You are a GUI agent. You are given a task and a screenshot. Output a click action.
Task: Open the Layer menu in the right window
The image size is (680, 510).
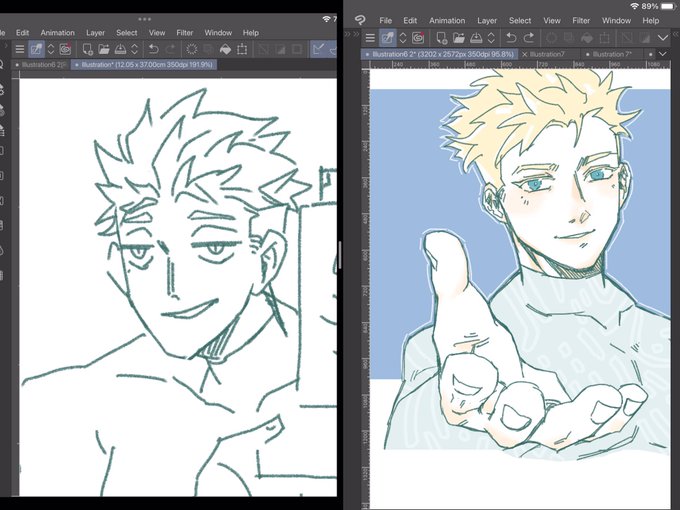487,20
